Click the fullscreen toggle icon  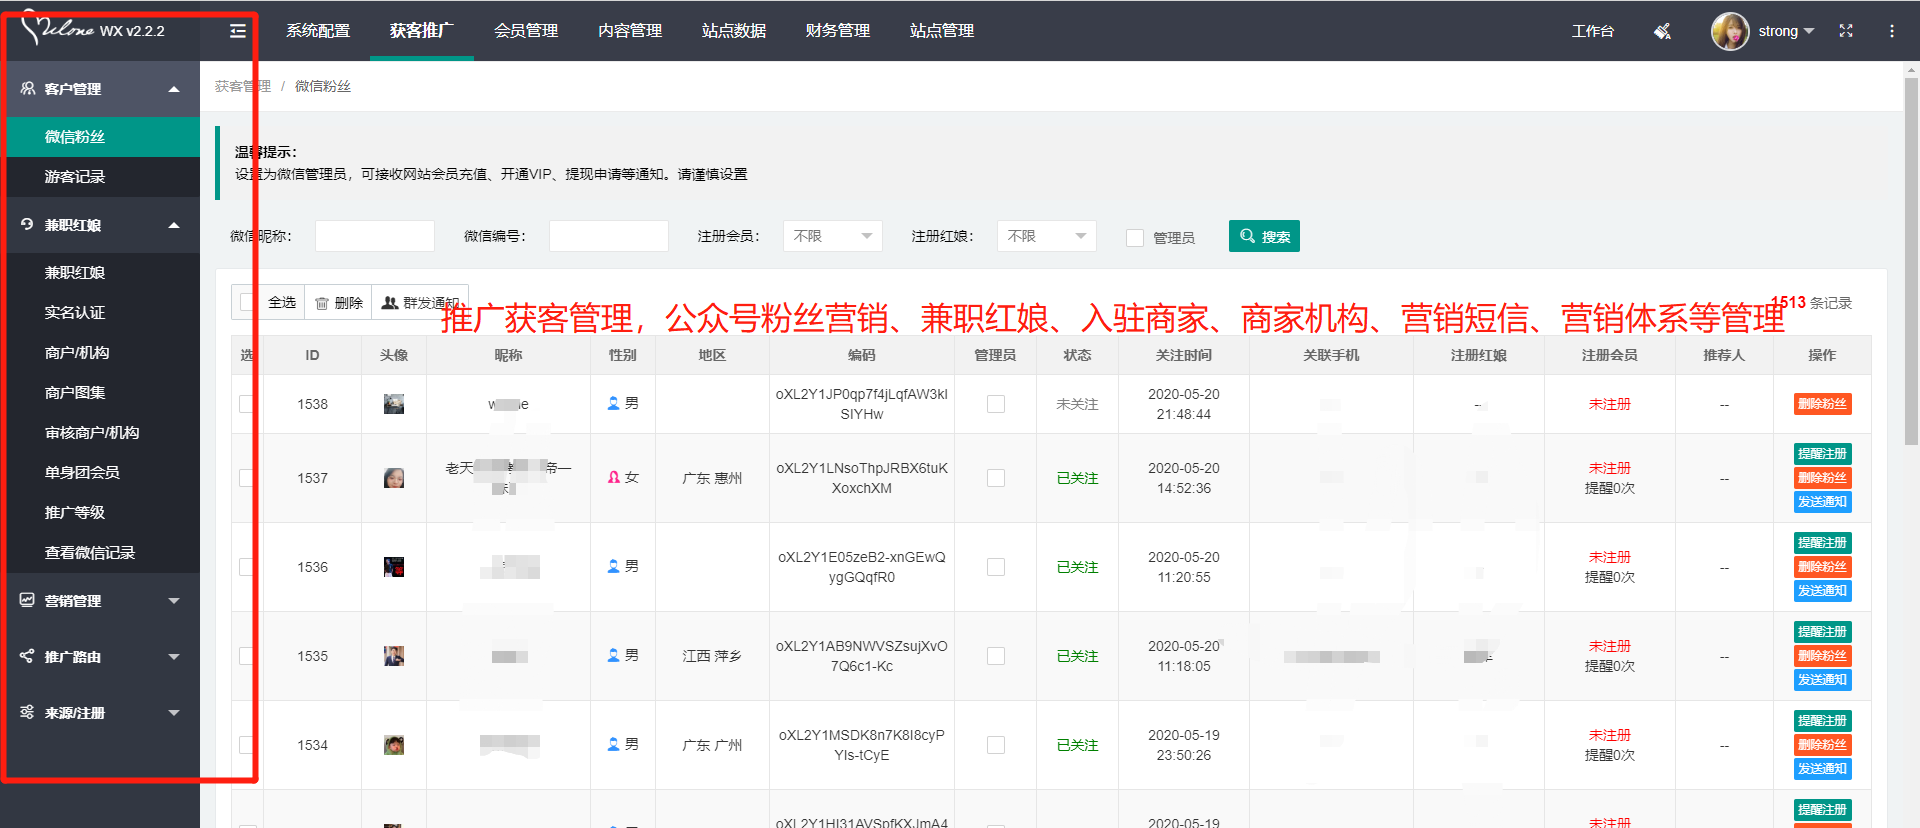(1846, 31)
